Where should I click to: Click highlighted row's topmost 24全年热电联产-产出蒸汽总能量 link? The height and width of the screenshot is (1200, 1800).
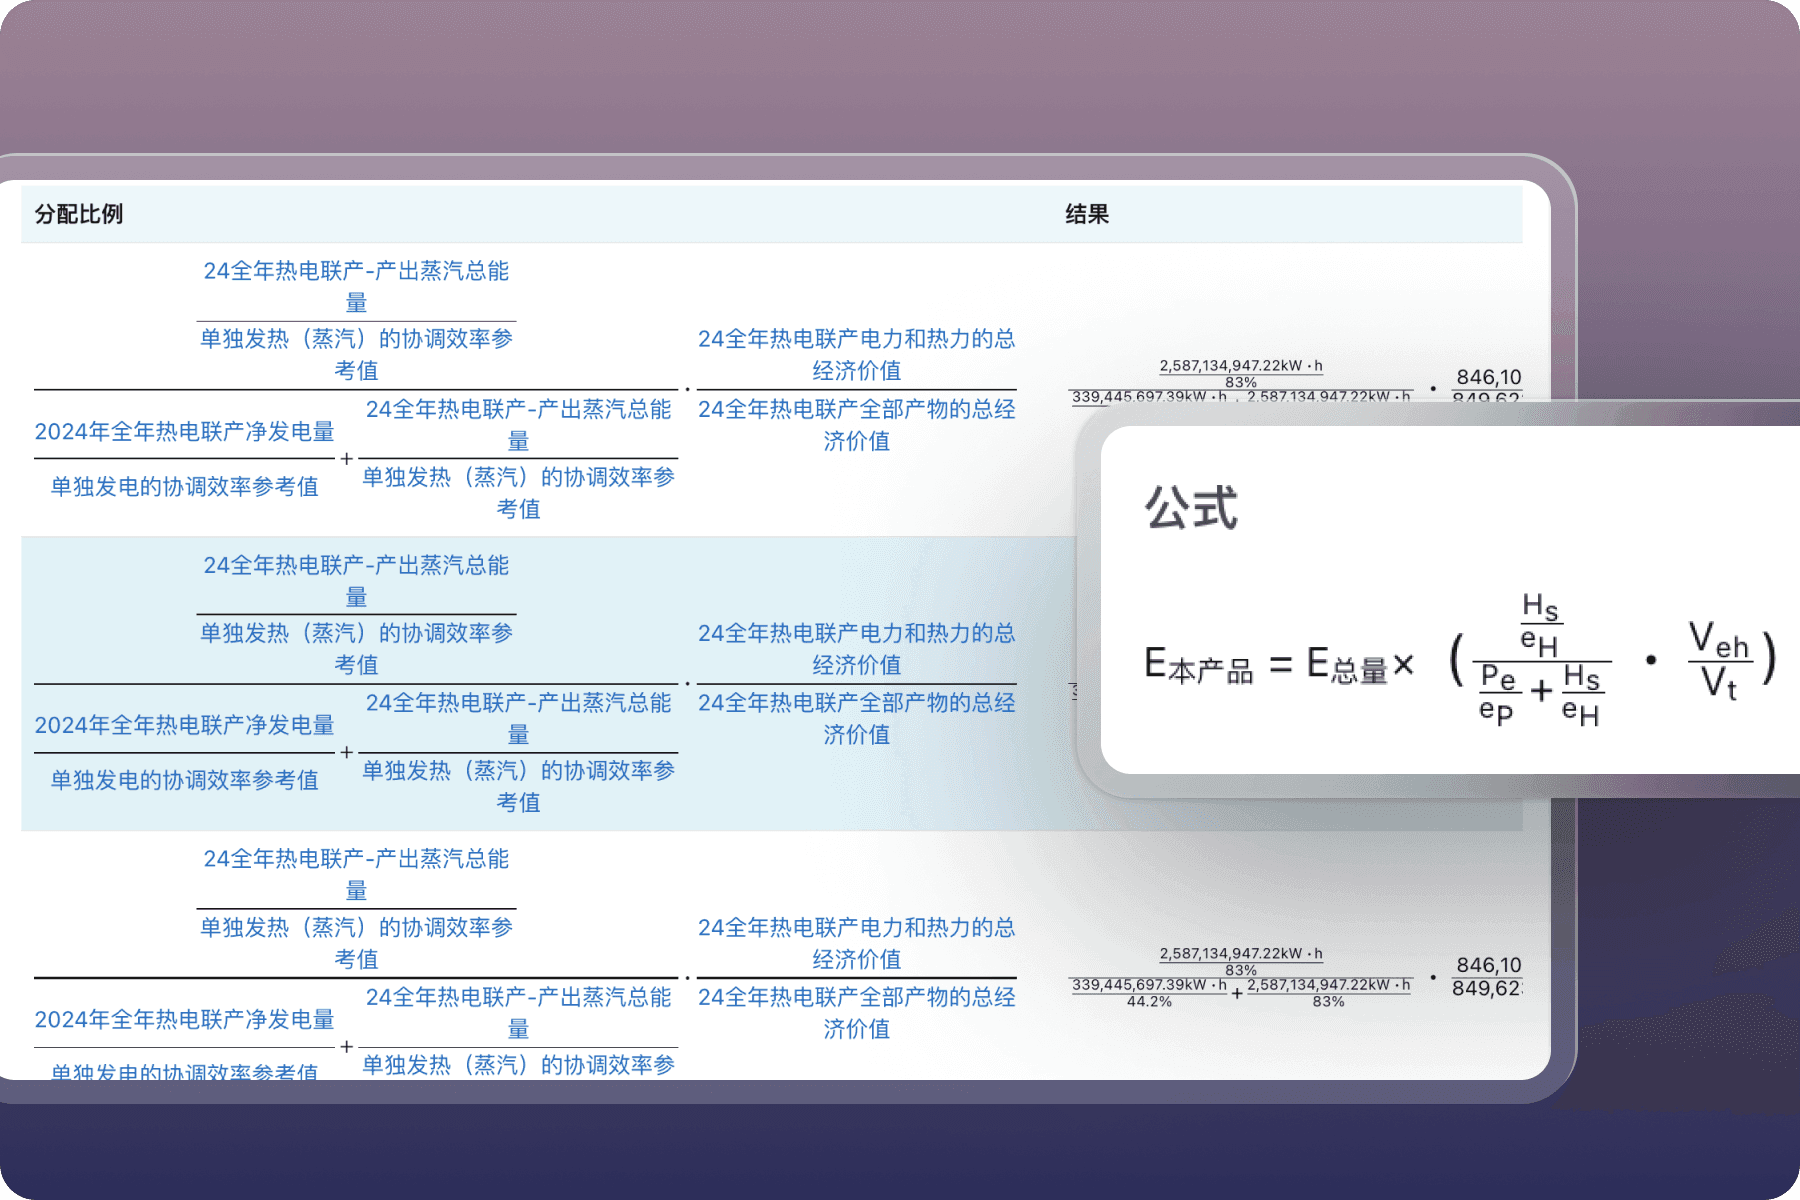pyautogui.click(x=356, y=580)
